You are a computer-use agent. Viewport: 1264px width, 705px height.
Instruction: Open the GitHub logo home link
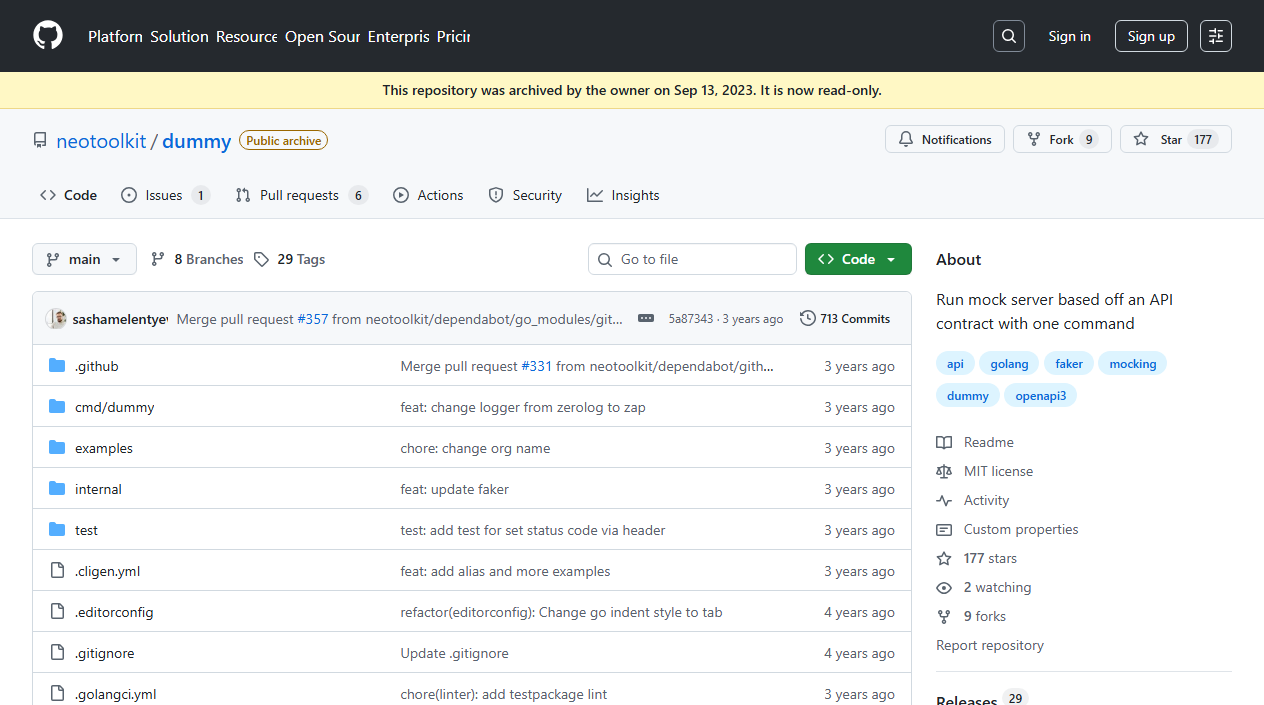click(x=48, y=36)
